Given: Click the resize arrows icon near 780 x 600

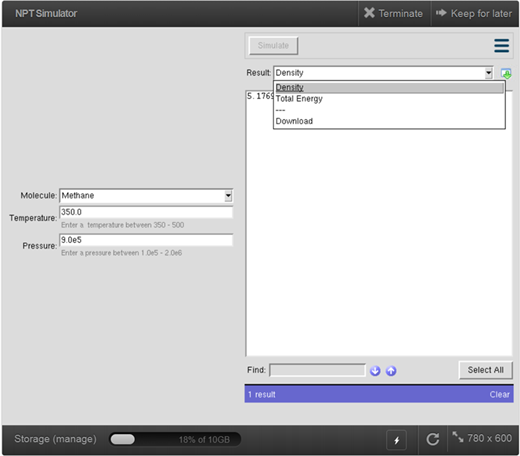Looking at the screenshot, I should point(458,437).
